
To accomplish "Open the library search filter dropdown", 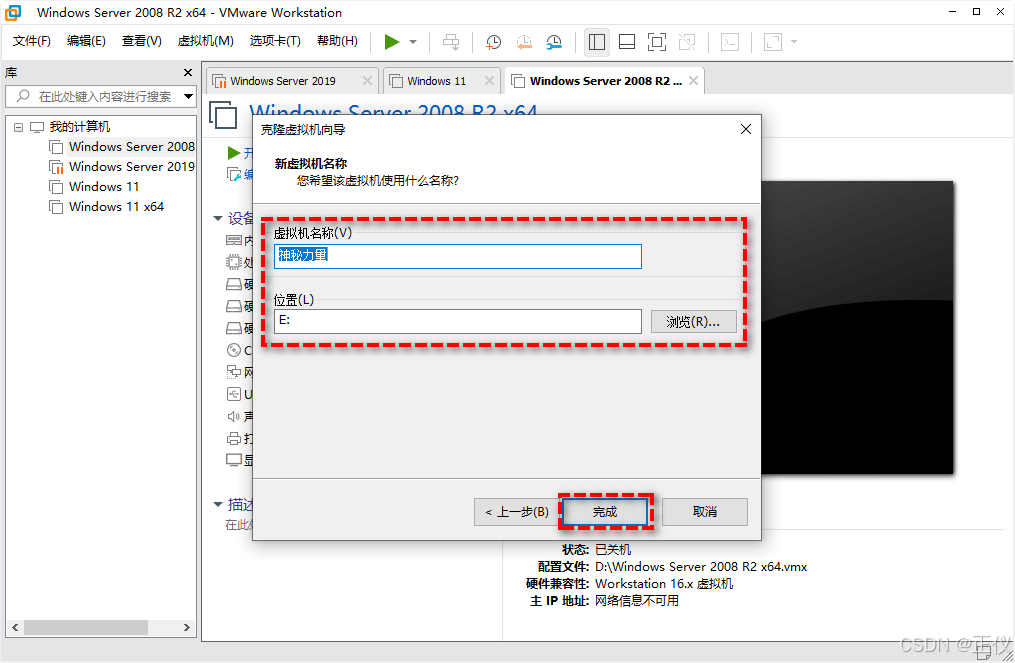I will tap(188, 96).
